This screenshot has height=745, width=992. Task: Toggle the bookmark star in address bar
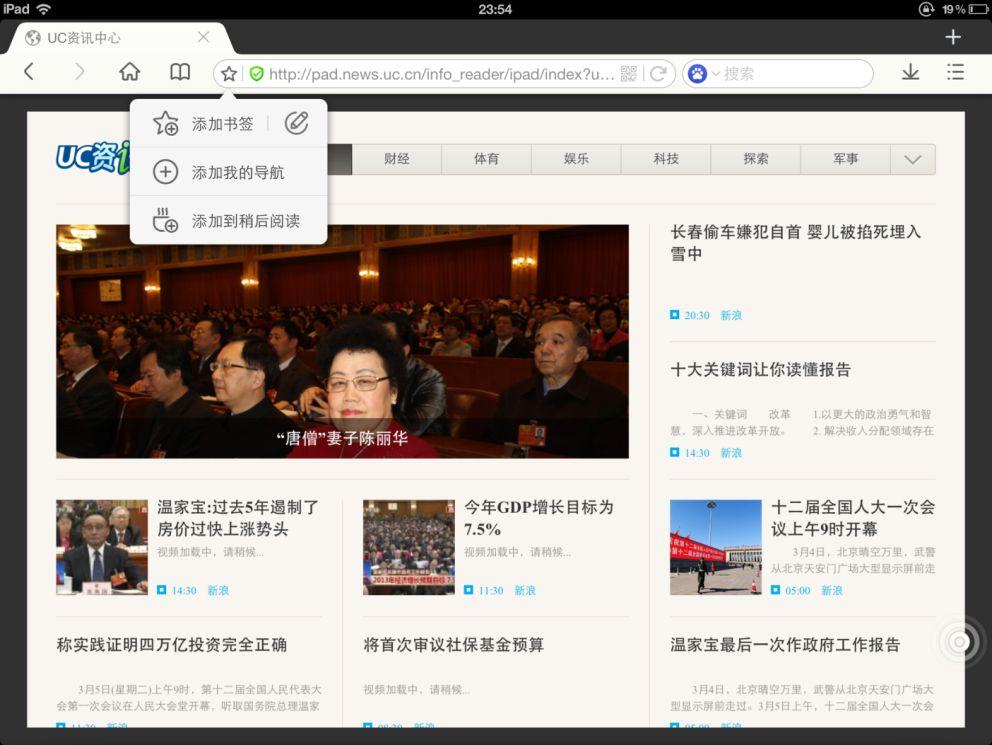click(228, 72)
